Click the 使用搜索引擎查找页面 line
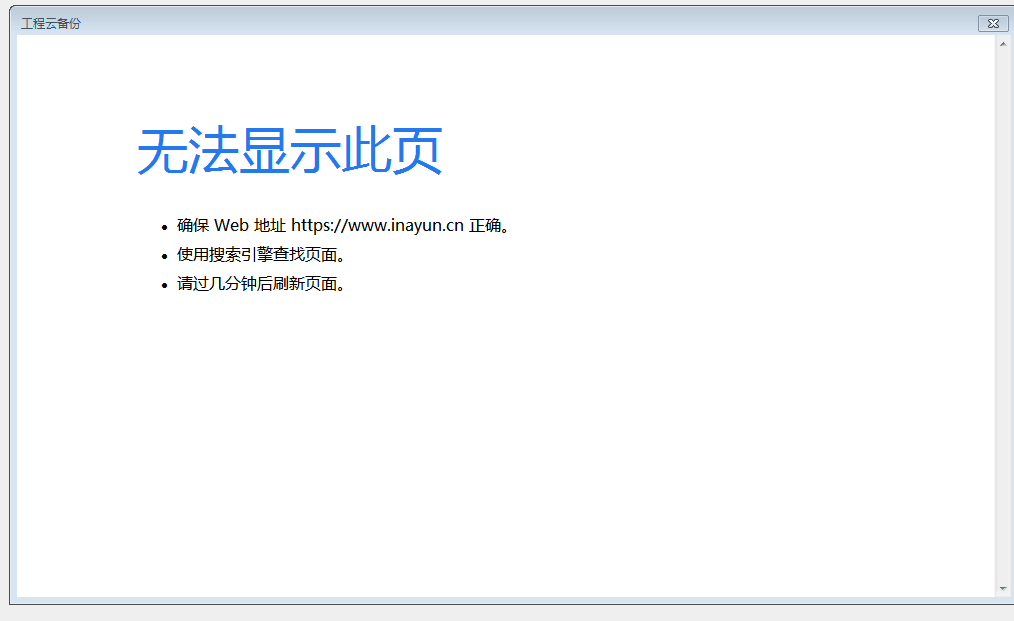The height and width of the screenshot is (621, 1014). [x=261, y=255]
